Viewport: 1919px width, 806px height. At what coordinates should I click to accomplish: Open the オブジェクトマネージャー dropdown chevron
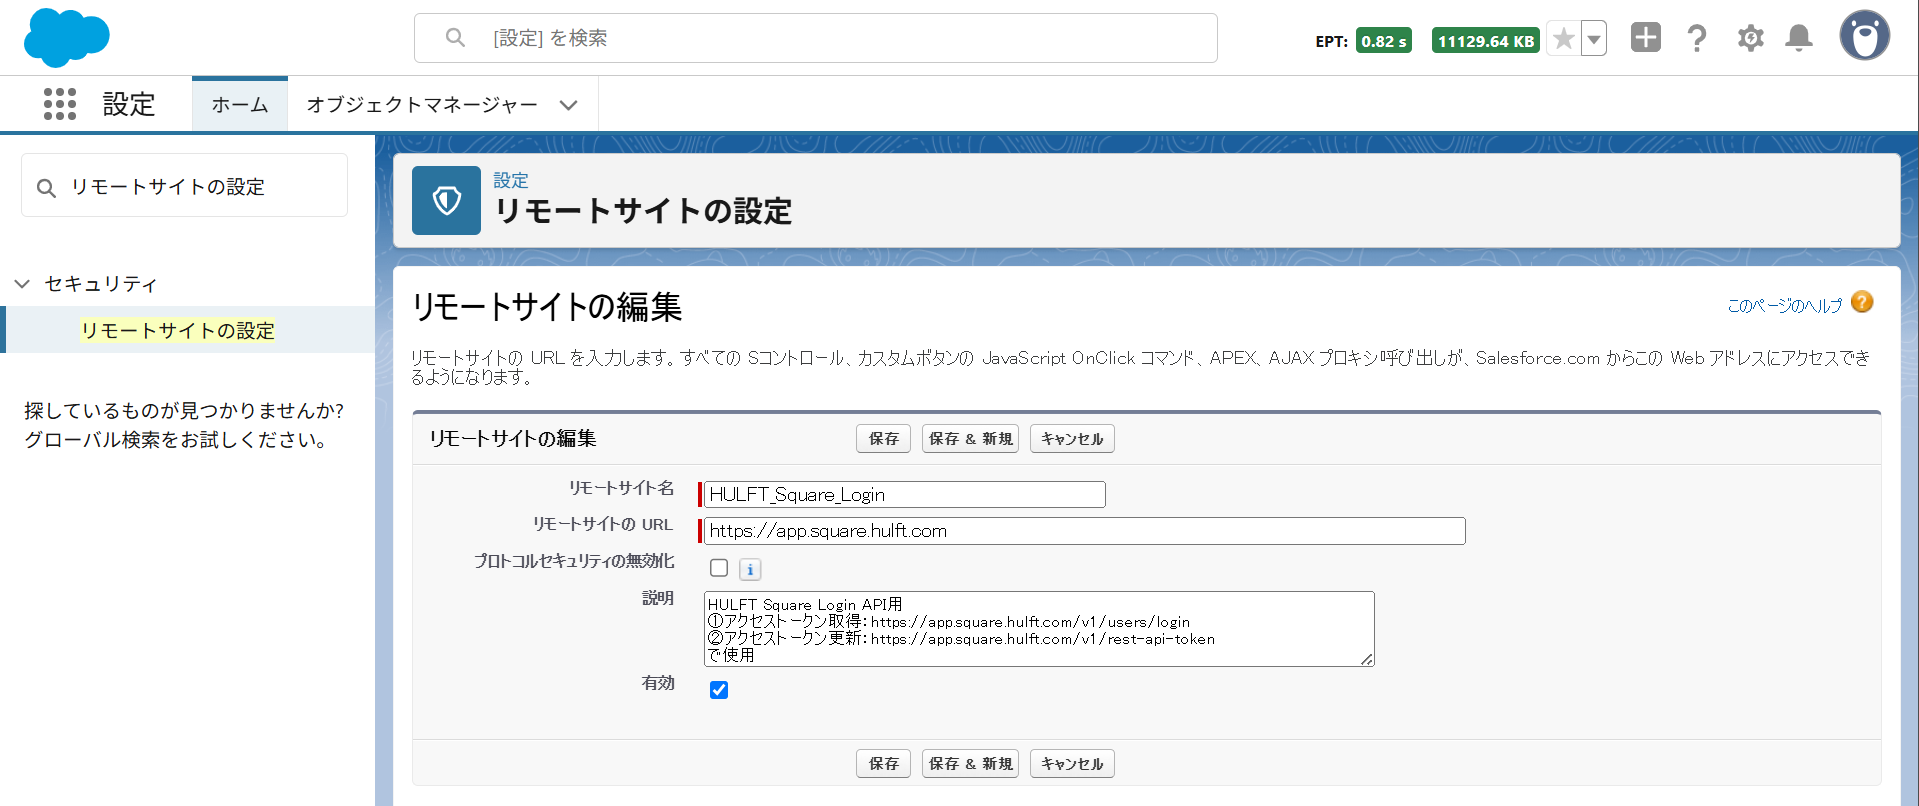[568, 105]
